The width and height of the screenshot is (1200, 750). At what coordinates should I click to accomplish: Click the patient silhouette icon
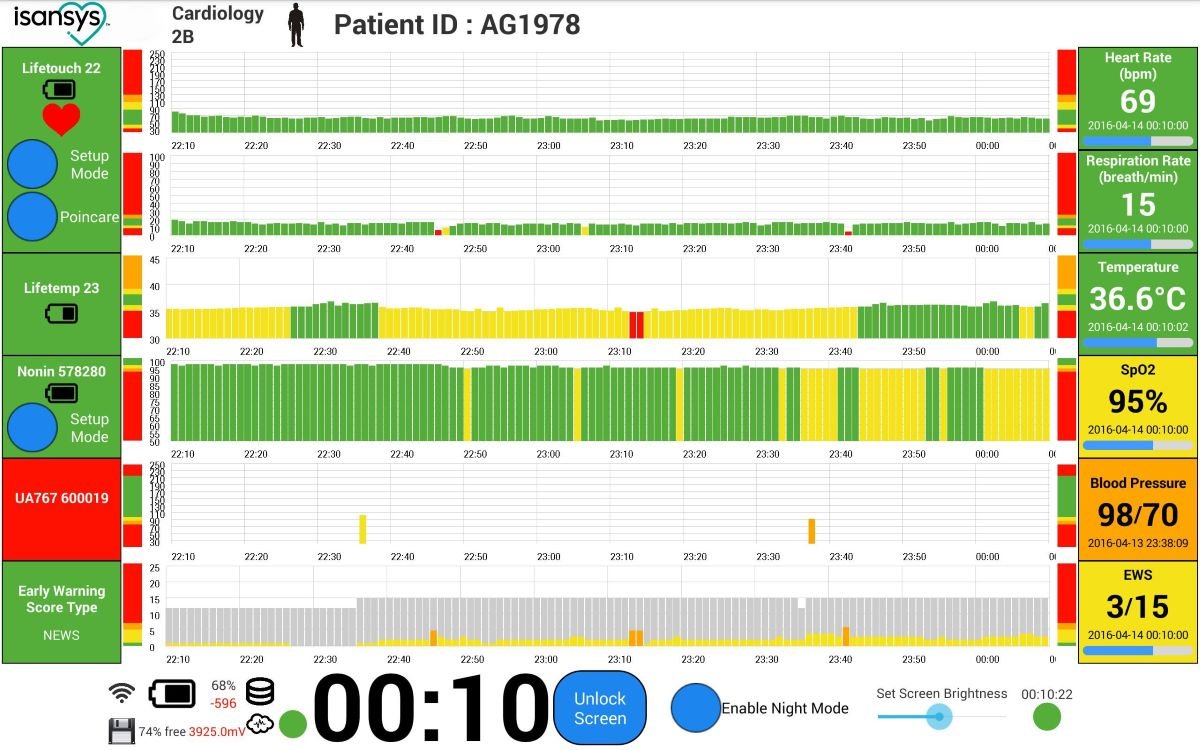(295, 25)
